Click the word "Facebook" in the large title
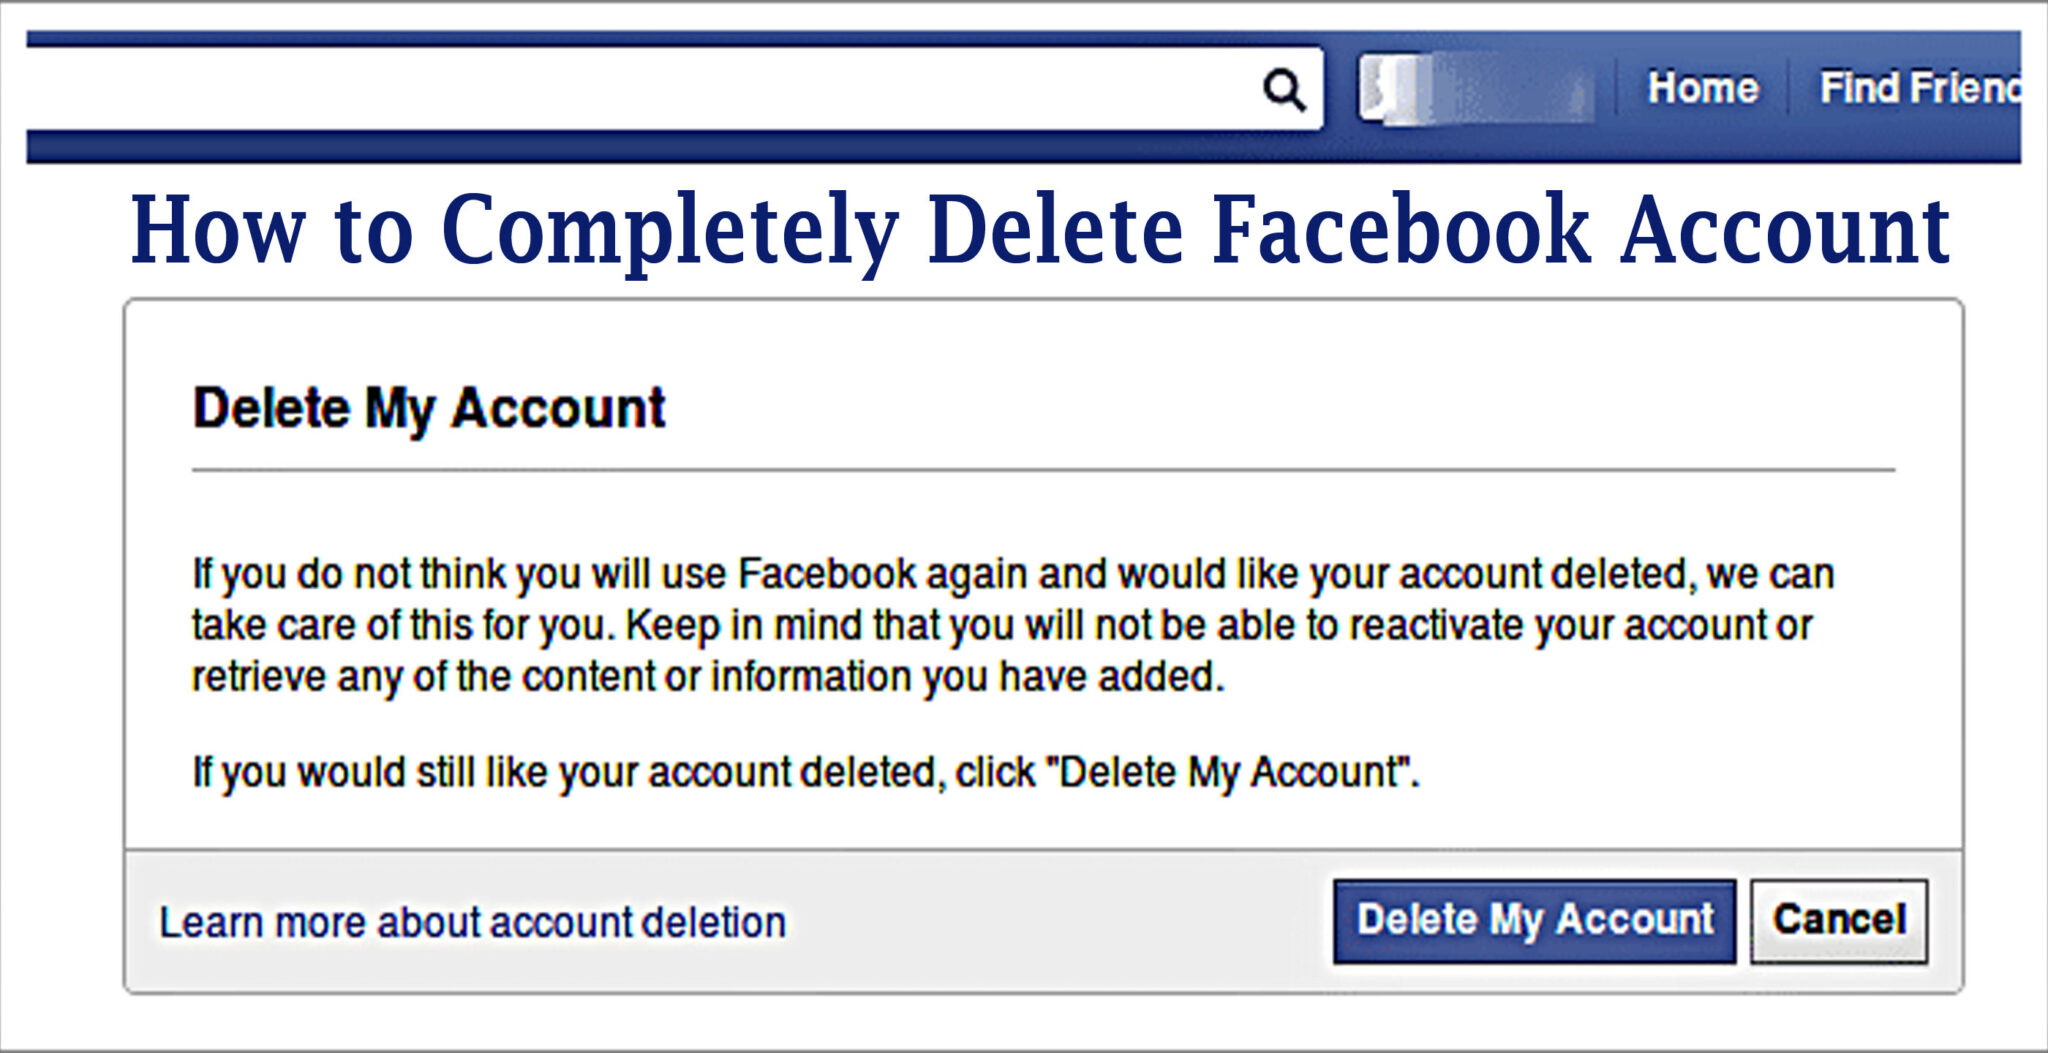Viewport: 2048px width, 1053px height. 1401,230
